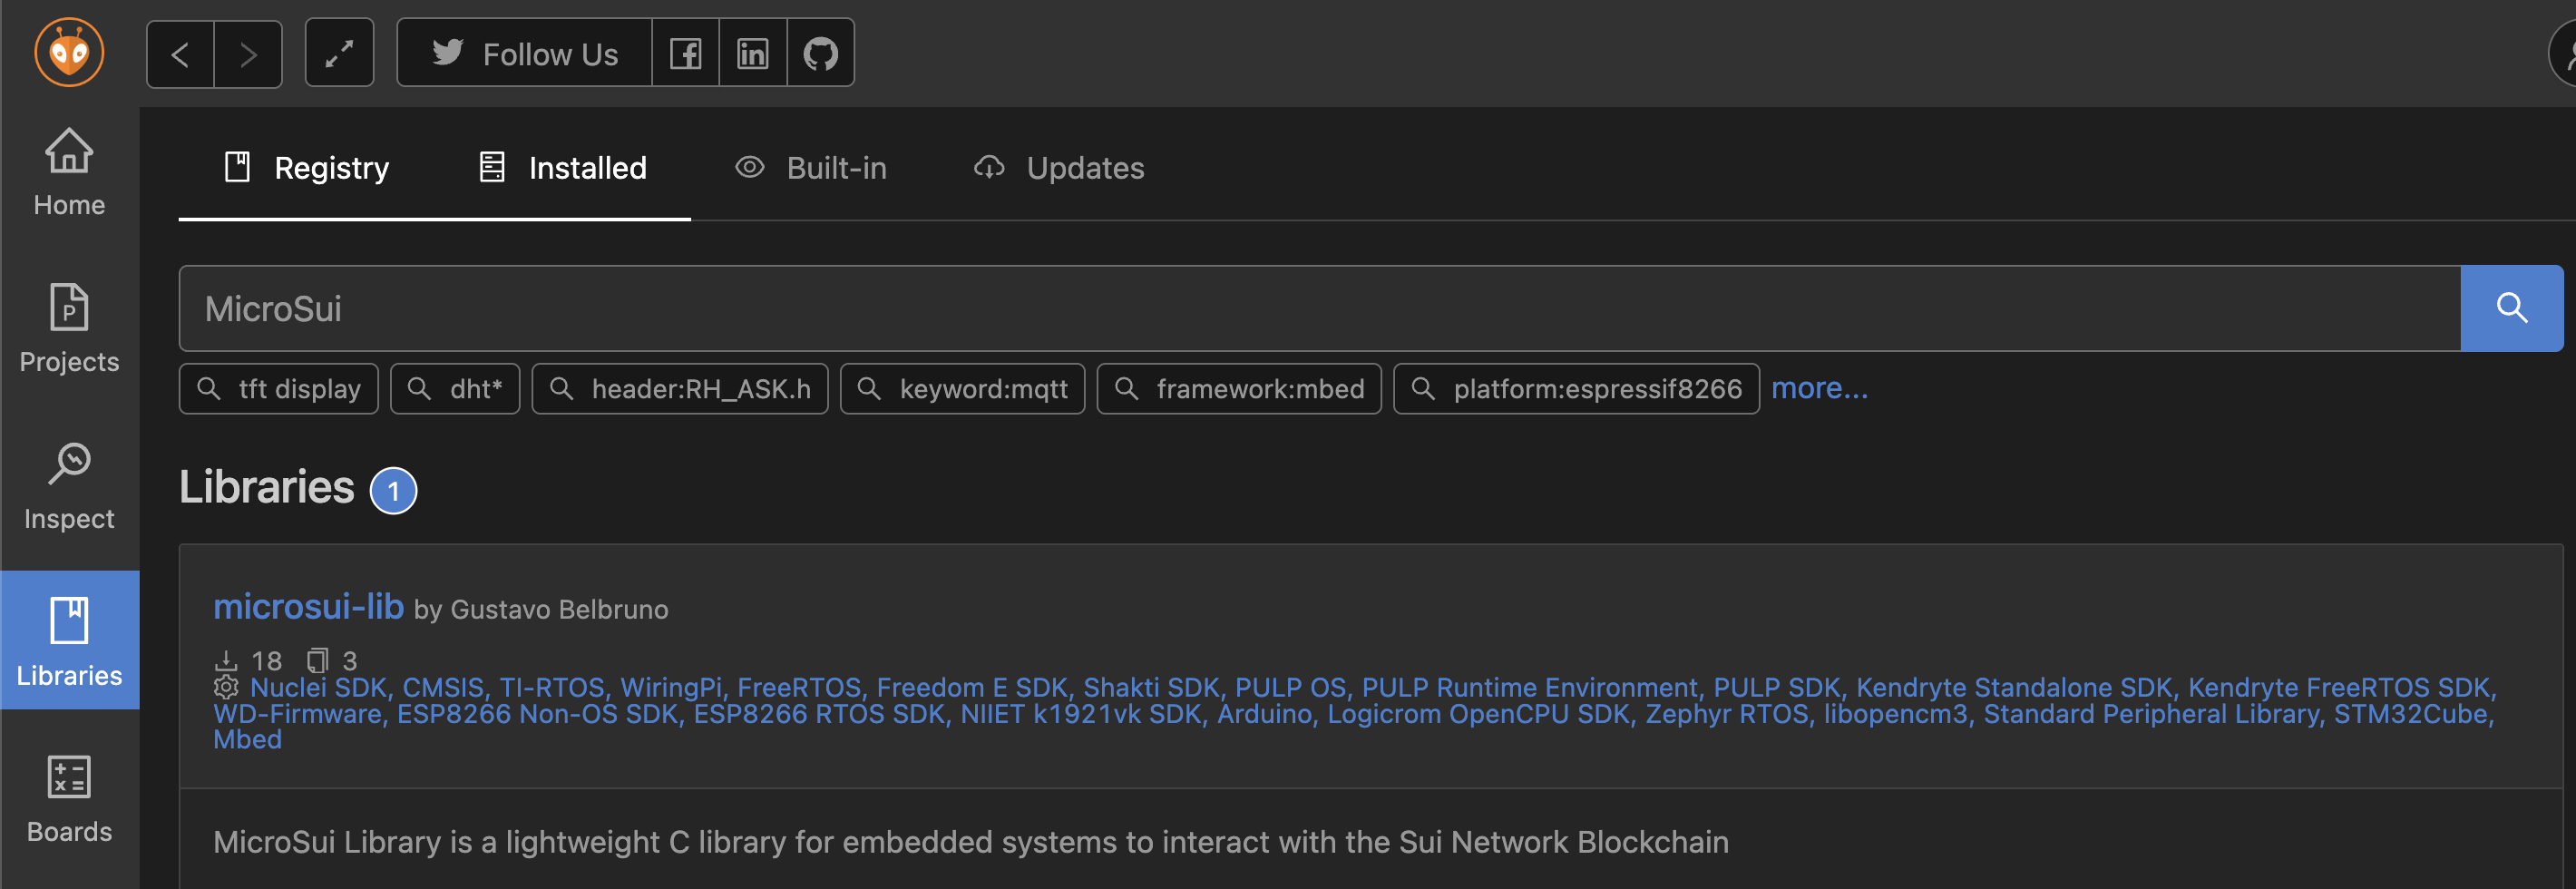The height and width of the screenshot is (889, 2576).
Task: Switch to the Updates tab
Action: (1059, 168)
